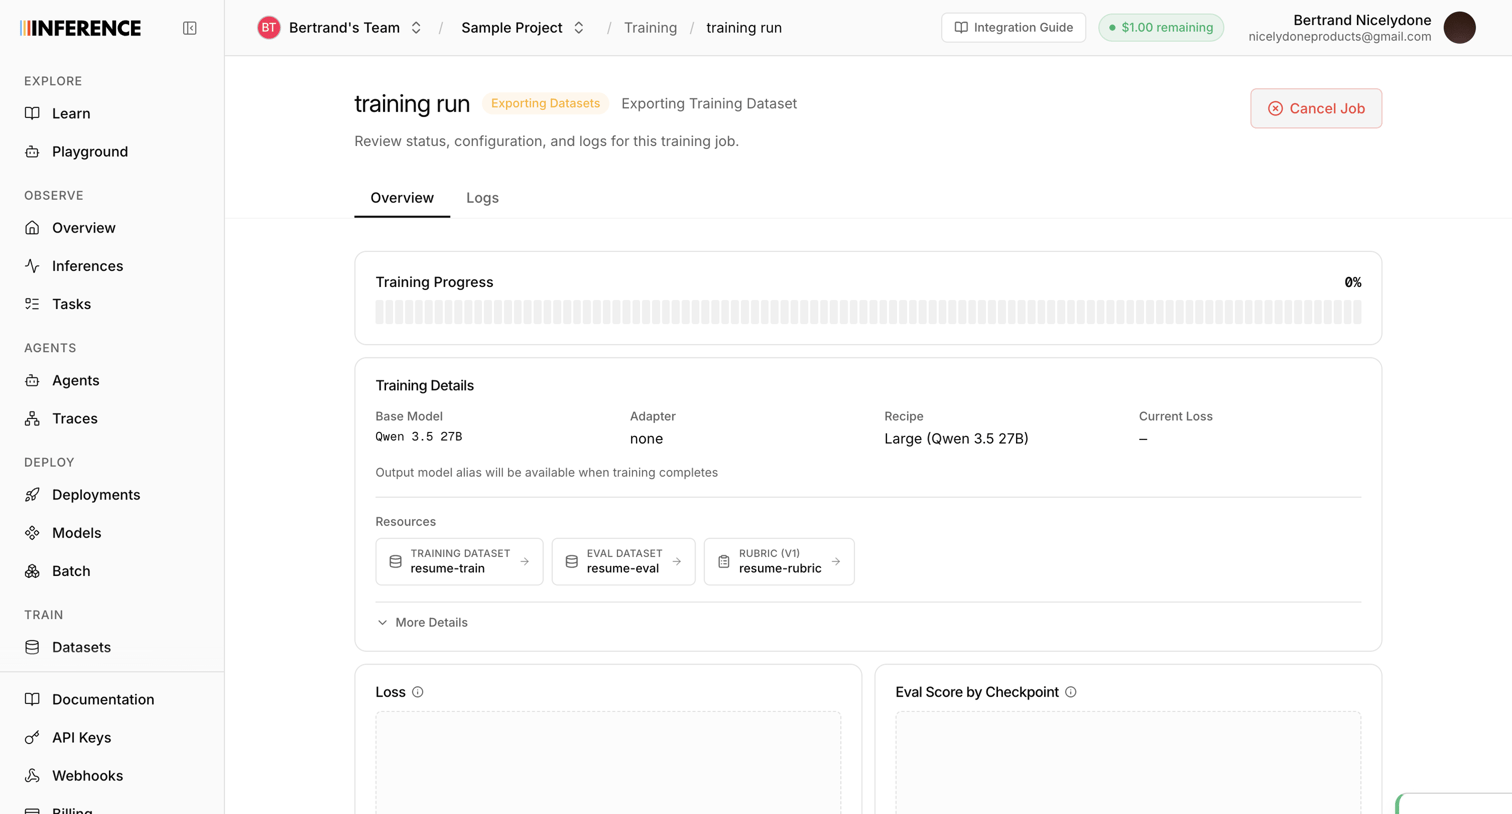
Task: Click the Batch boxes icon
Action: click(32, 571)
